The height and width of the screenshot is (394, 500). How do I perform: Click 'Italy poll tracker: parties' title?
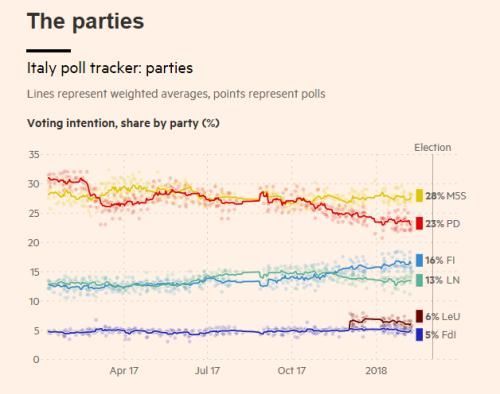click(x=110, y=68)
